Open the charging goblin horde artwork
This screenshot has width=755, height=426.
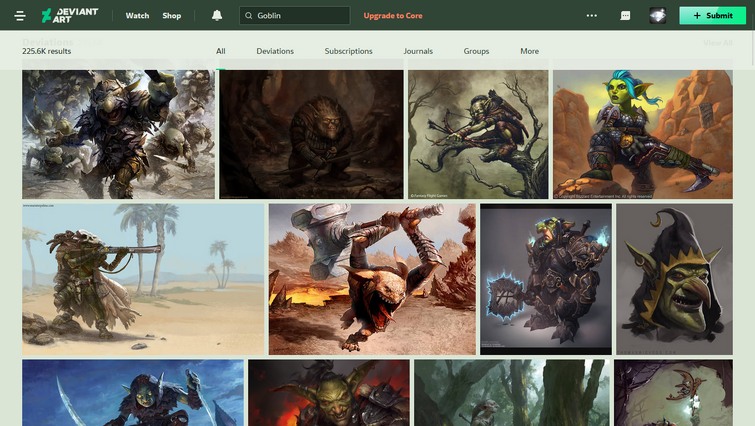click(x=118, y=134)
